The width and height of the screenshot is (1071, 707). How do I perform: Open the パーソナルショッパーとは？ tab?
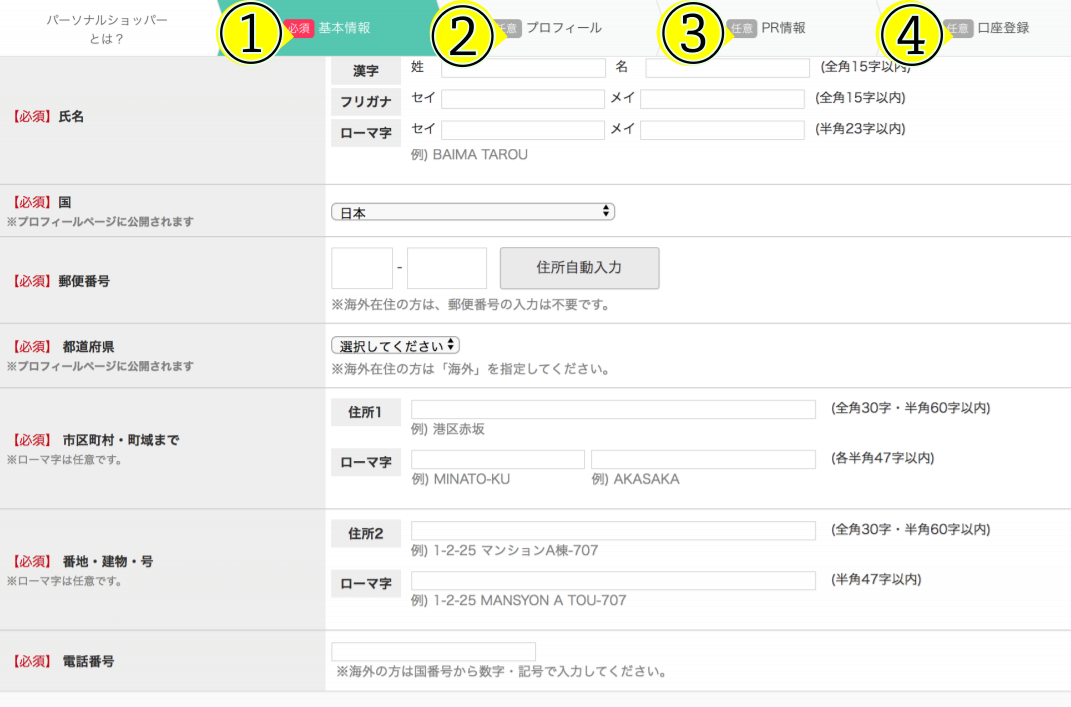[107, 29]
